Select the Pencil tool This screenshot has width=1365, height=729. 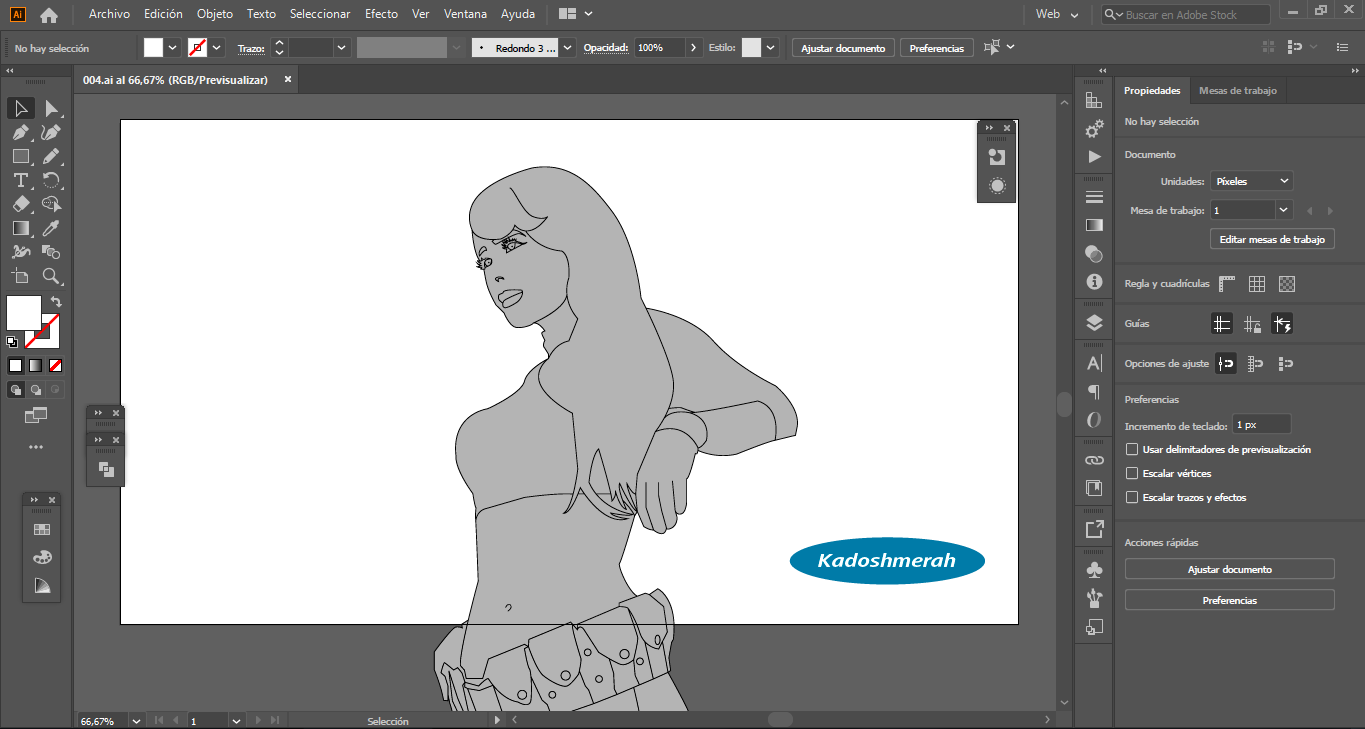[x=51, y=156]
